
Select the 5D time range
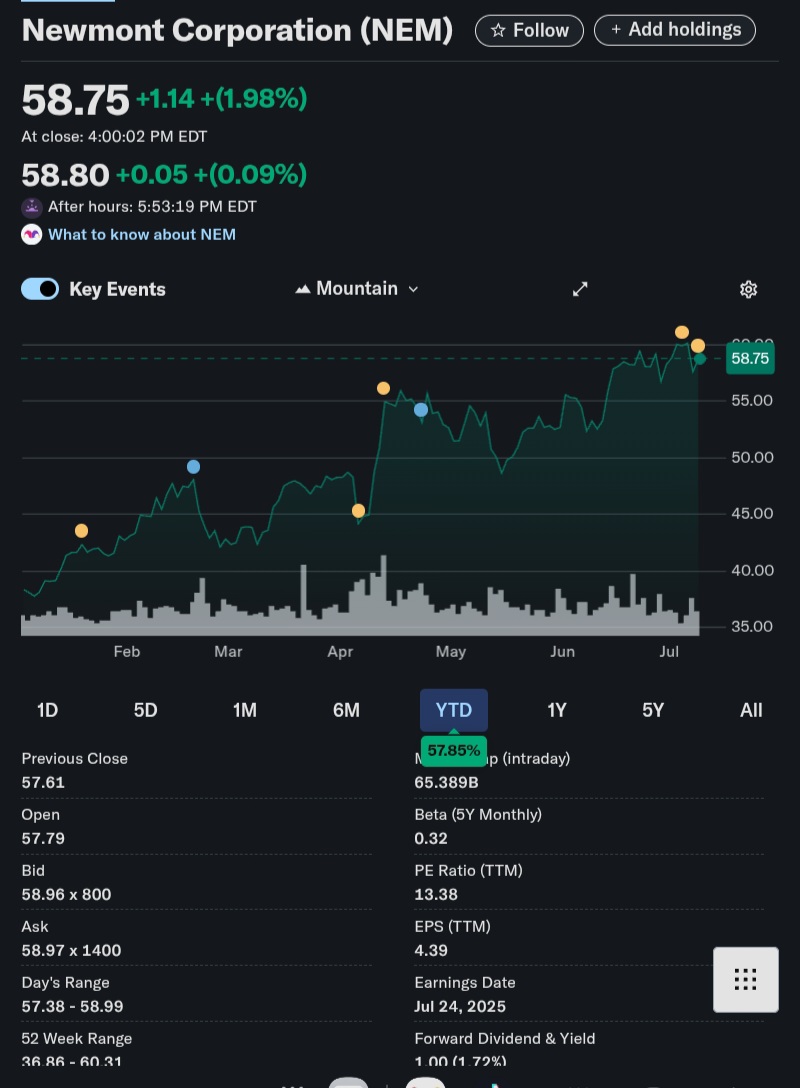click(x=146, y=710)
